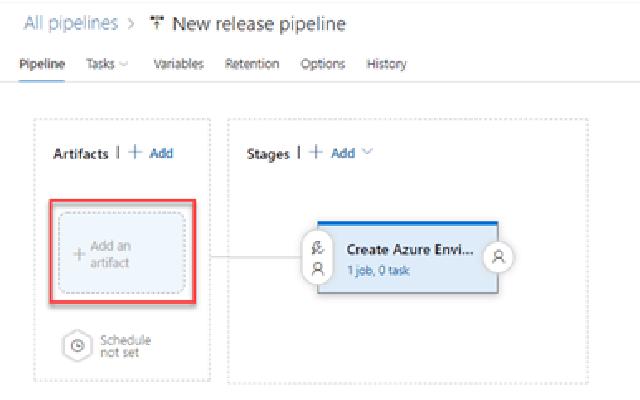Expand the Tasks tab dropdown arrow
The image size is (640, 400).
124,64
